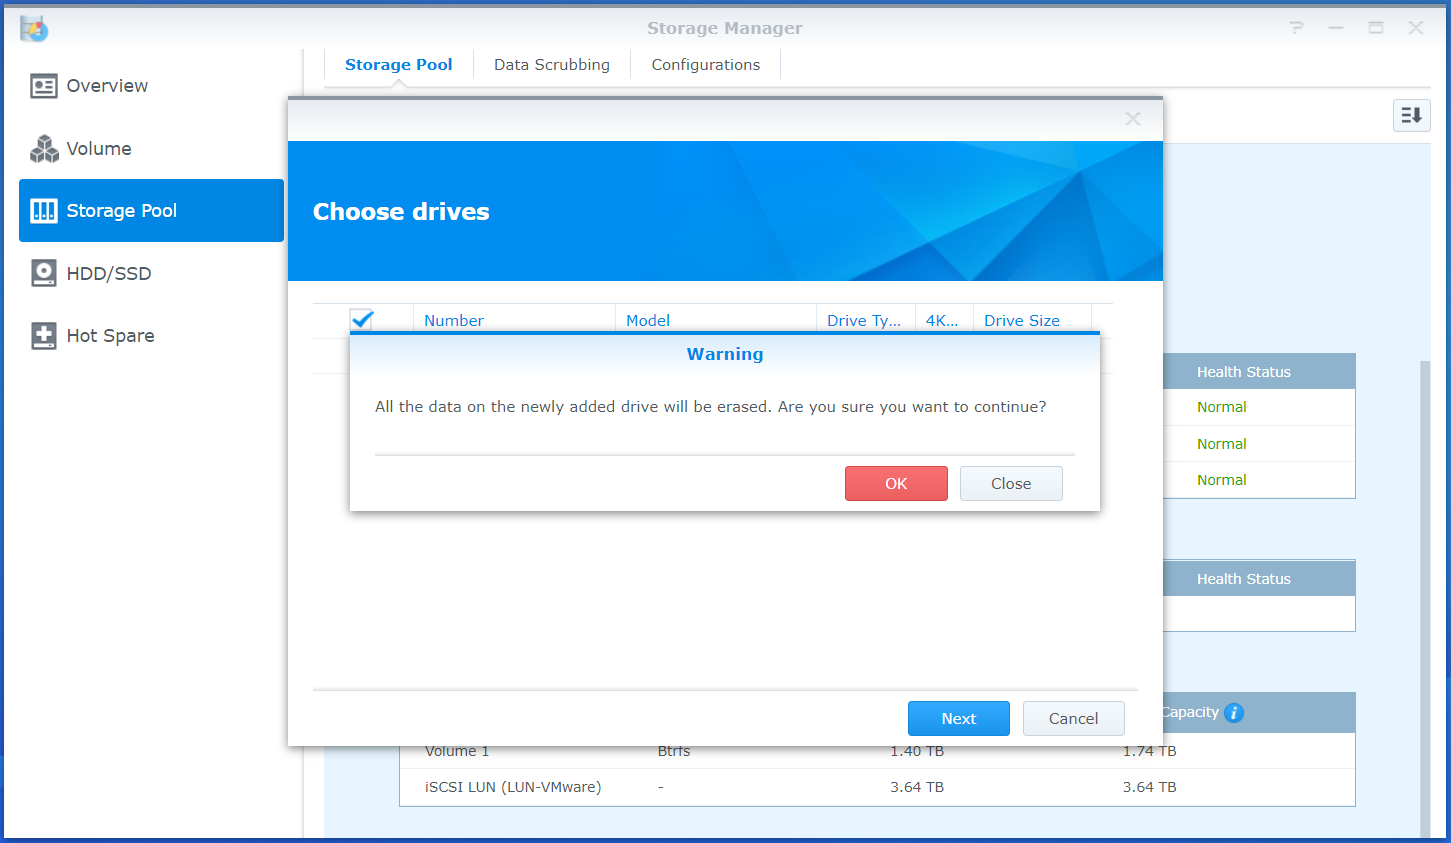The height and width of the screenshot is (843, 1451).
Task: Close the Choose drives wizard dialog
Action: pyautogui.click(x=1133, y=119)
